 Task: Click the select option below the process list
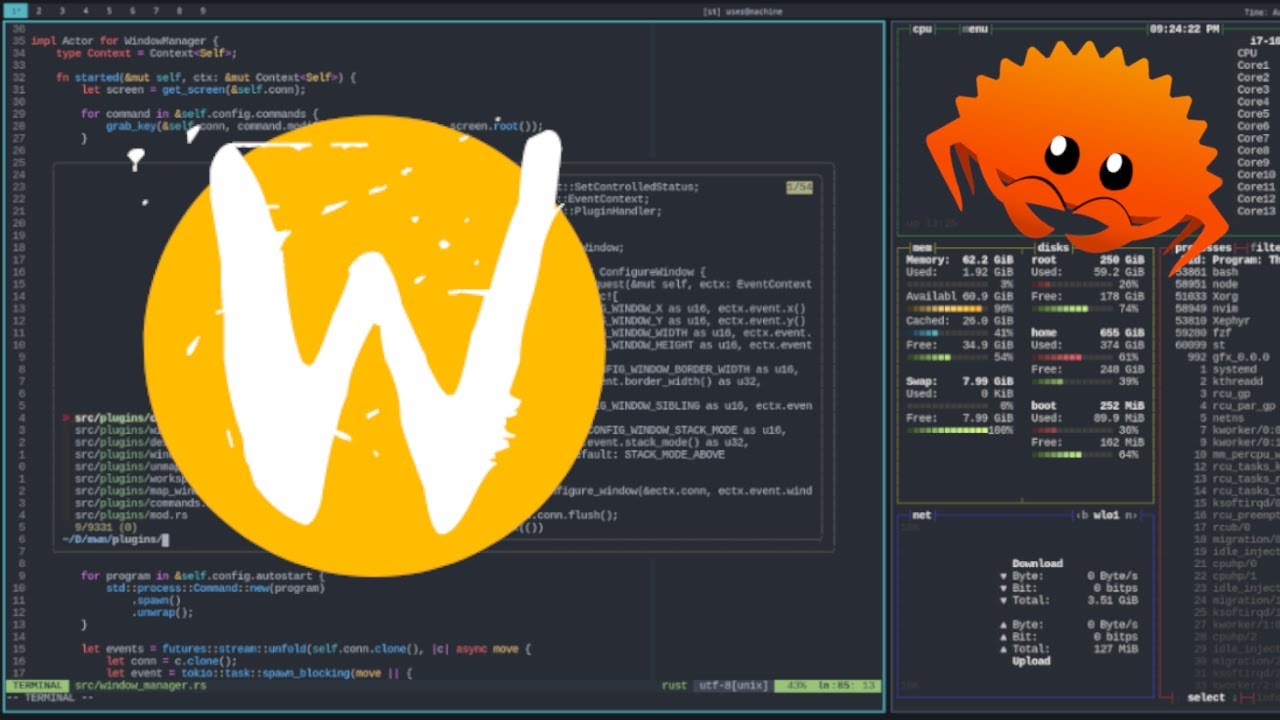coord(1206,697)
